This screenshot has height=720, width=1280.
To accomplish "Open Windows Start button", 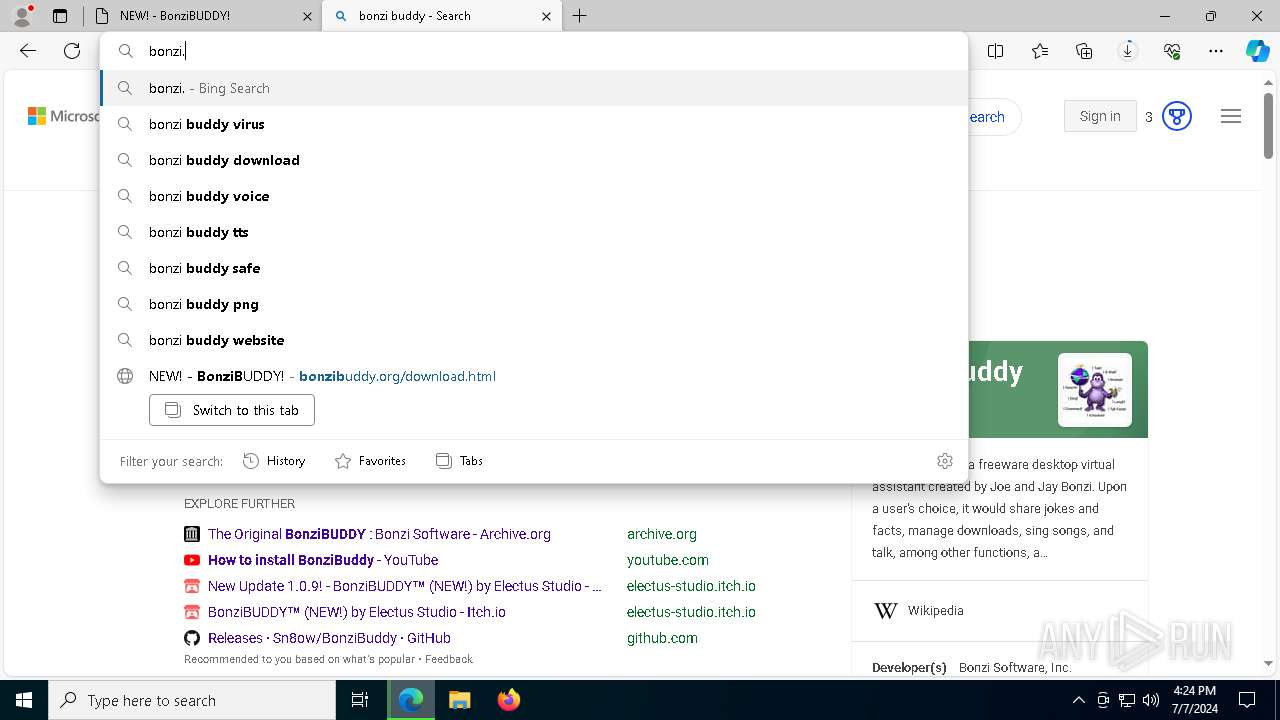I will 24,700.
